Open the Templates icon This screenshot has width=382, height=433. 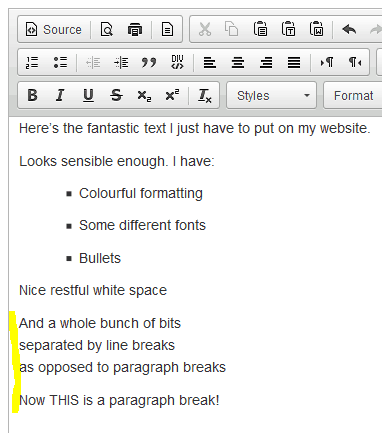click(167, 30)
